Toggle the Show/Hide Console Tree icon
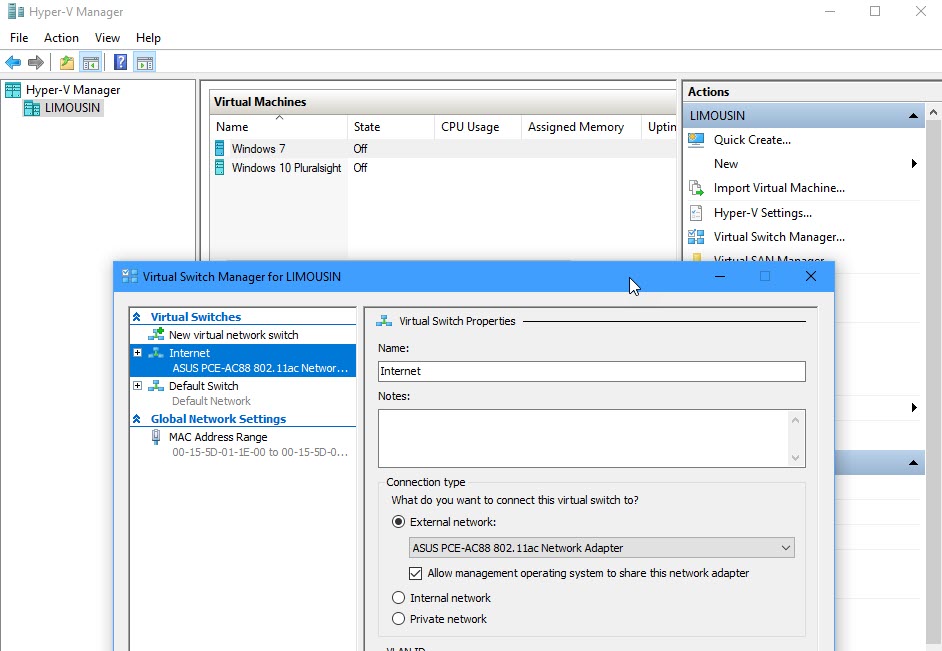The width and height of the screenshot is (942, 651). coord(91,63)
